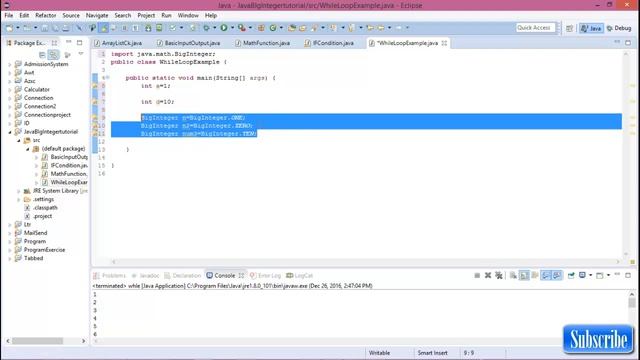The image size is (640, 360).
Task: Close the WhileLoopExample.java editor tab
Action: point(444,43)
